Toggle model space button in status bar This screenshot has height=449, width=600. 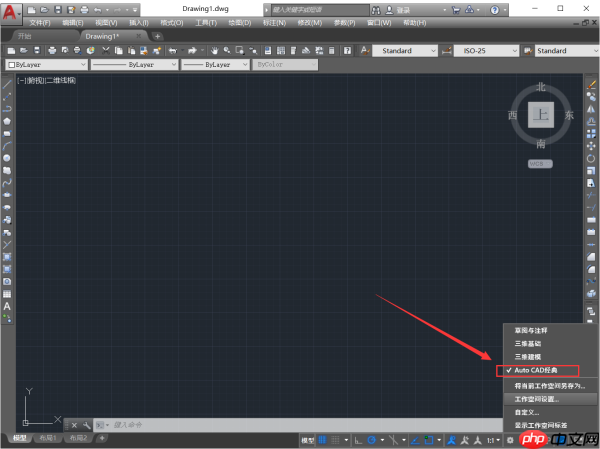tap(308, 440)
